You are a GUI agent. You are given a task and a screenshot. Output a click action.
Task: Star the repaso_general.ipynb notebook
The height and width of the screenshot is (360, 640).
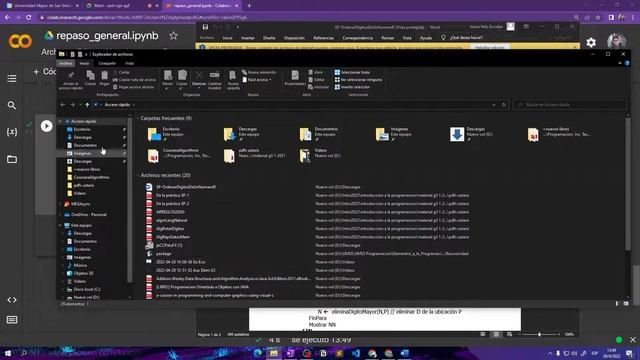pos(173,36)
